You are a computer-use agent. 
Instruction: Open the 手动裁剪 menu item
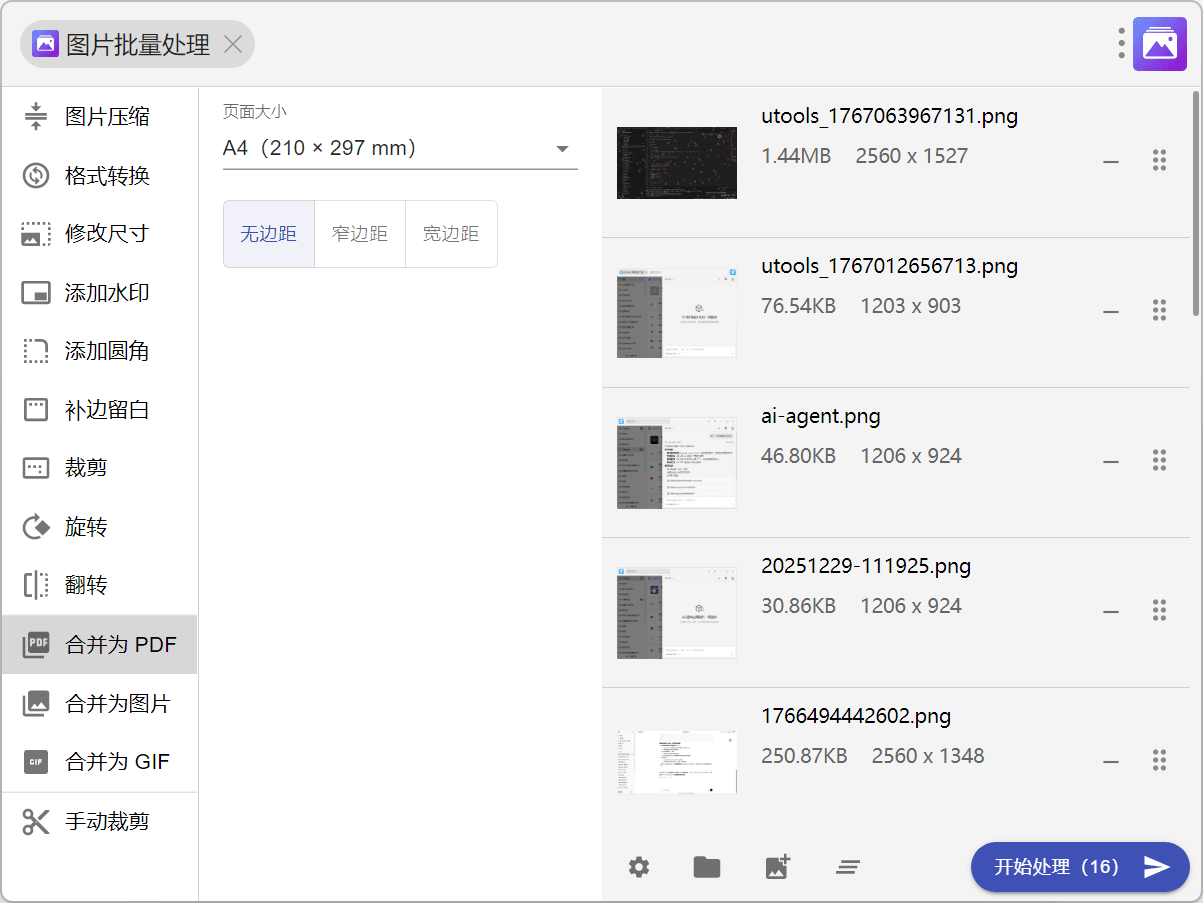click(x=99, y=822)
